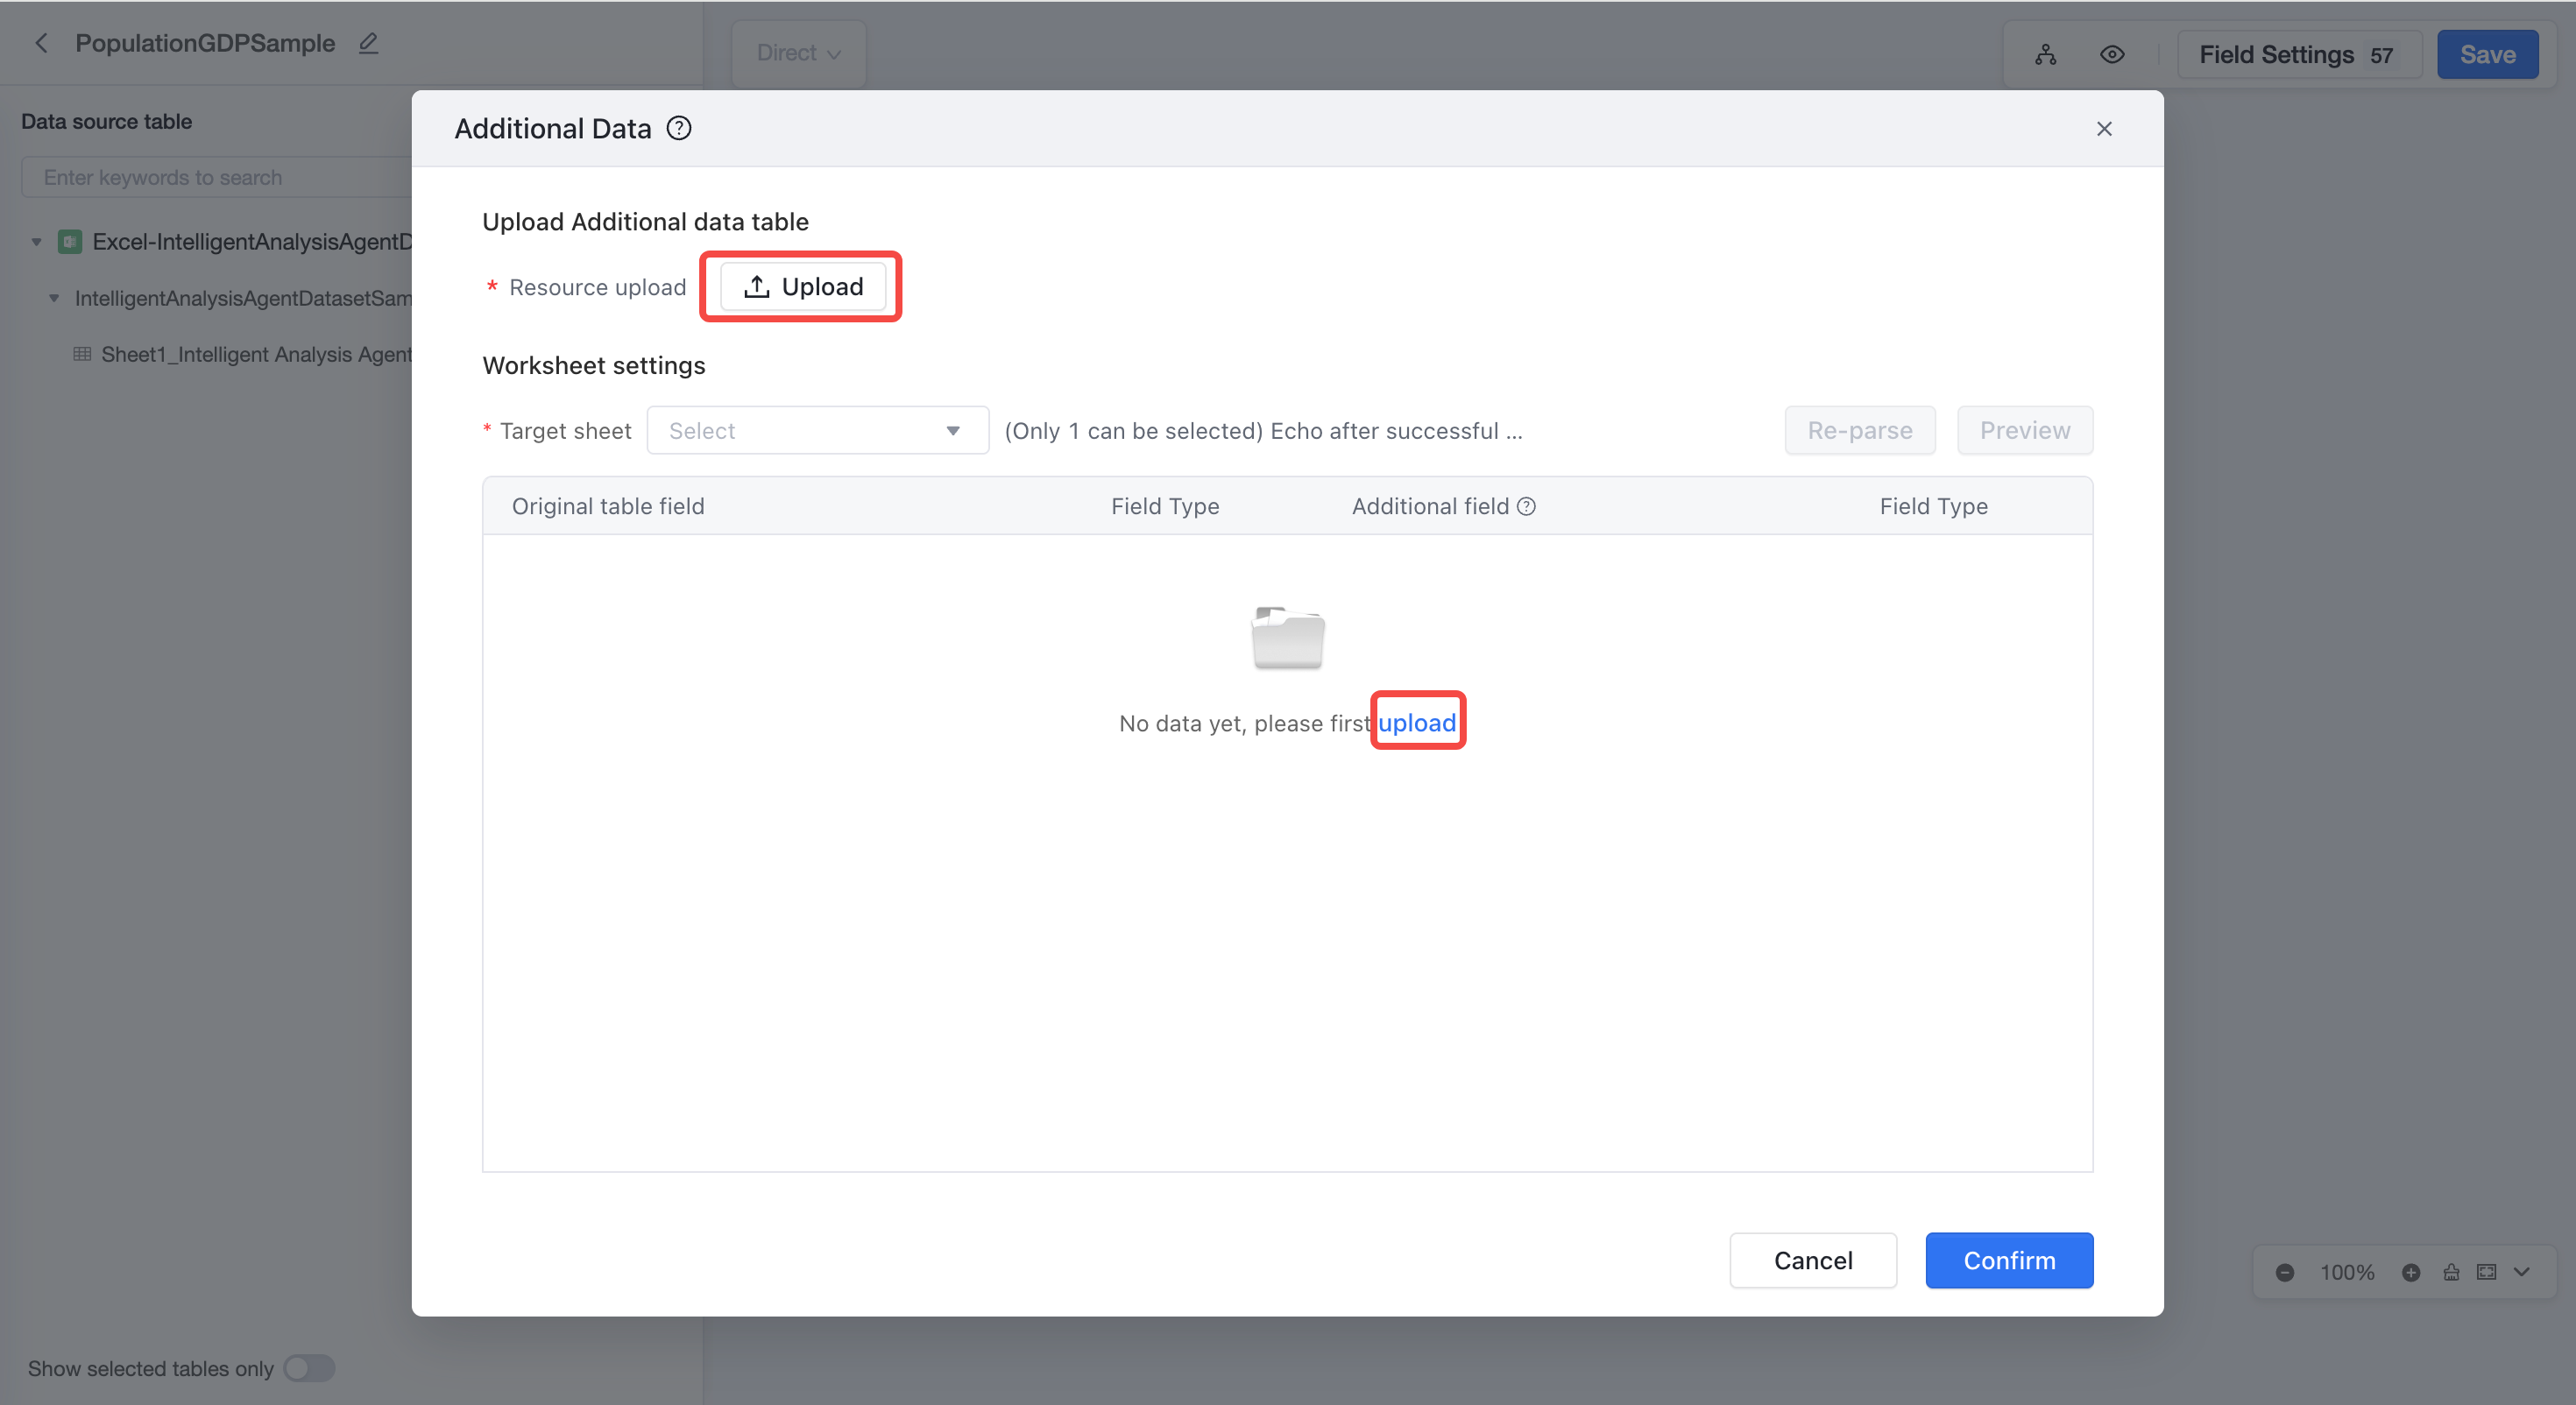Click the Re-parse button
Viewport: 2576px width, 1405px height.
(1859, 430)
